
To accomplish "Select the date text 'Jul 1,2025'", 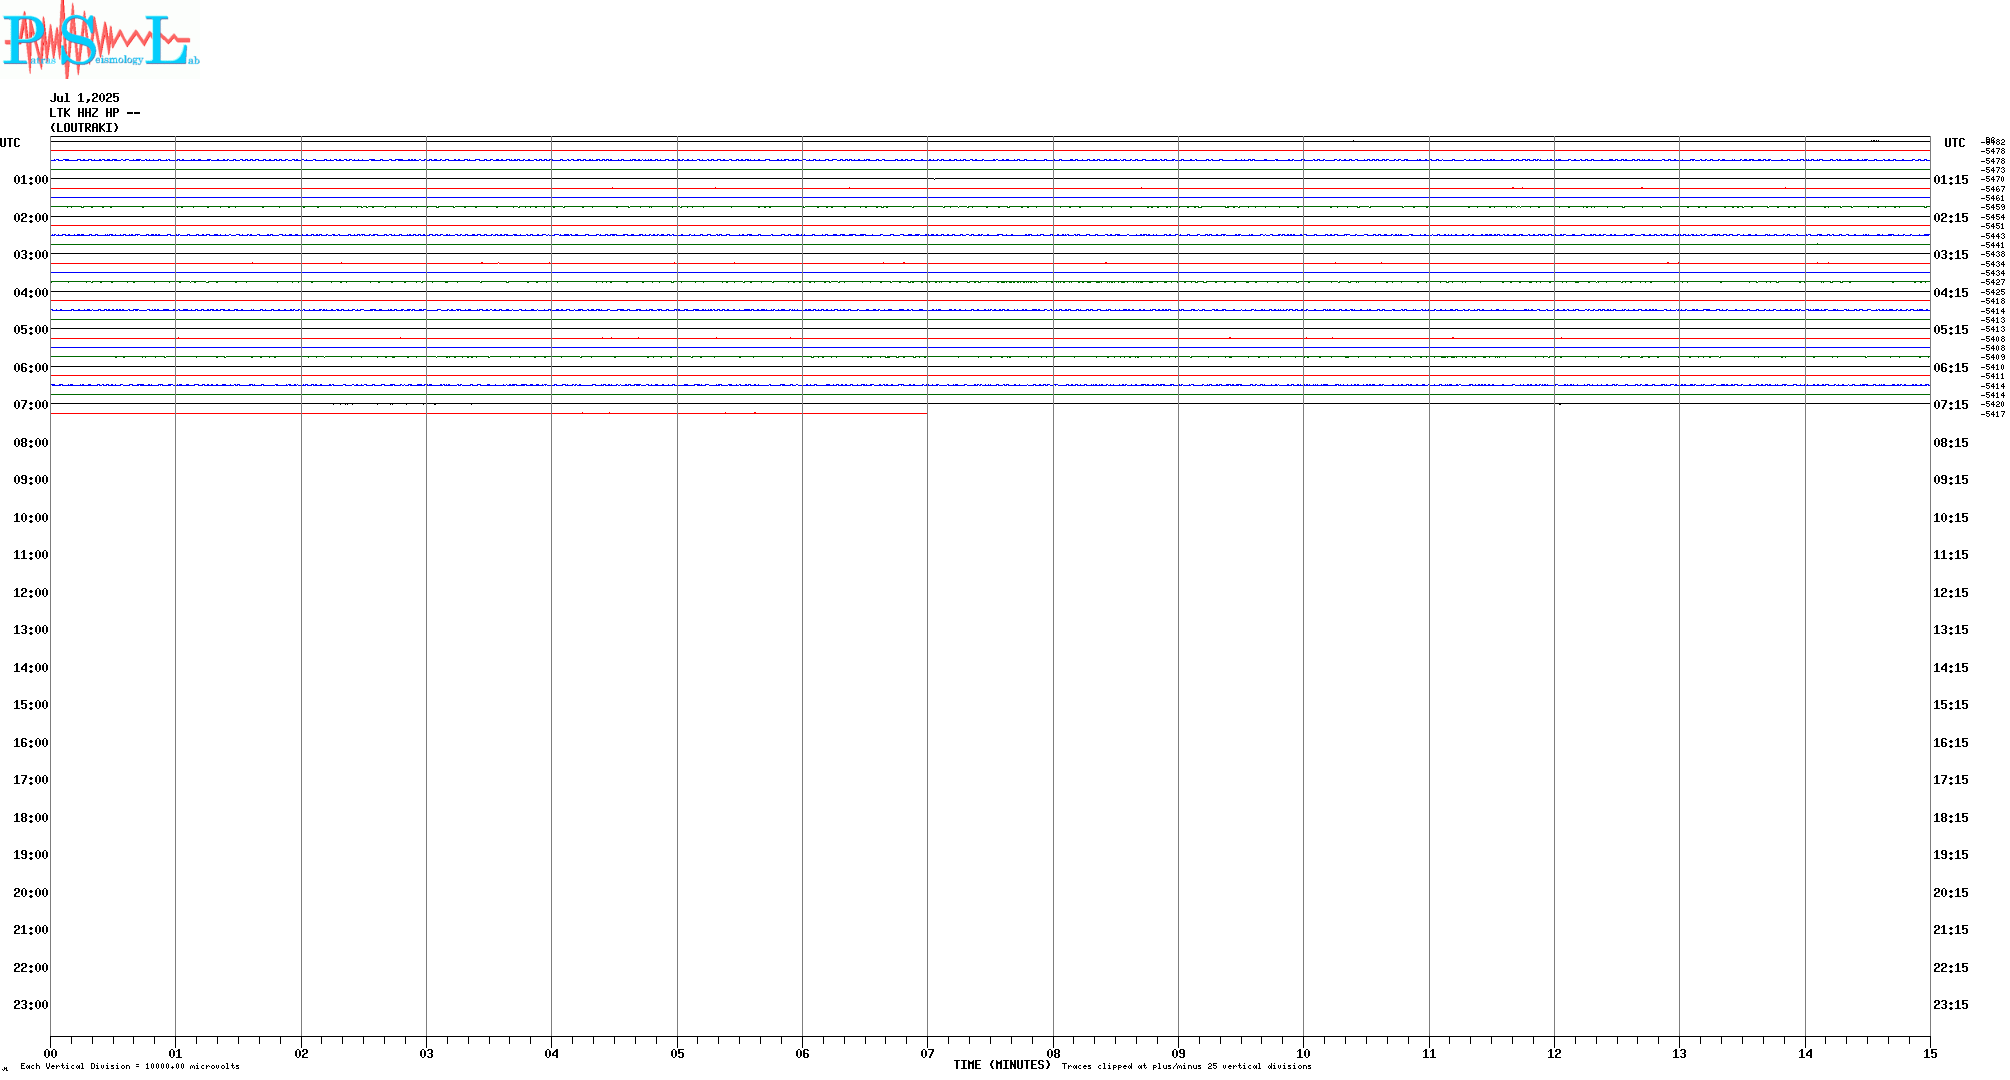I will point(85,98).
